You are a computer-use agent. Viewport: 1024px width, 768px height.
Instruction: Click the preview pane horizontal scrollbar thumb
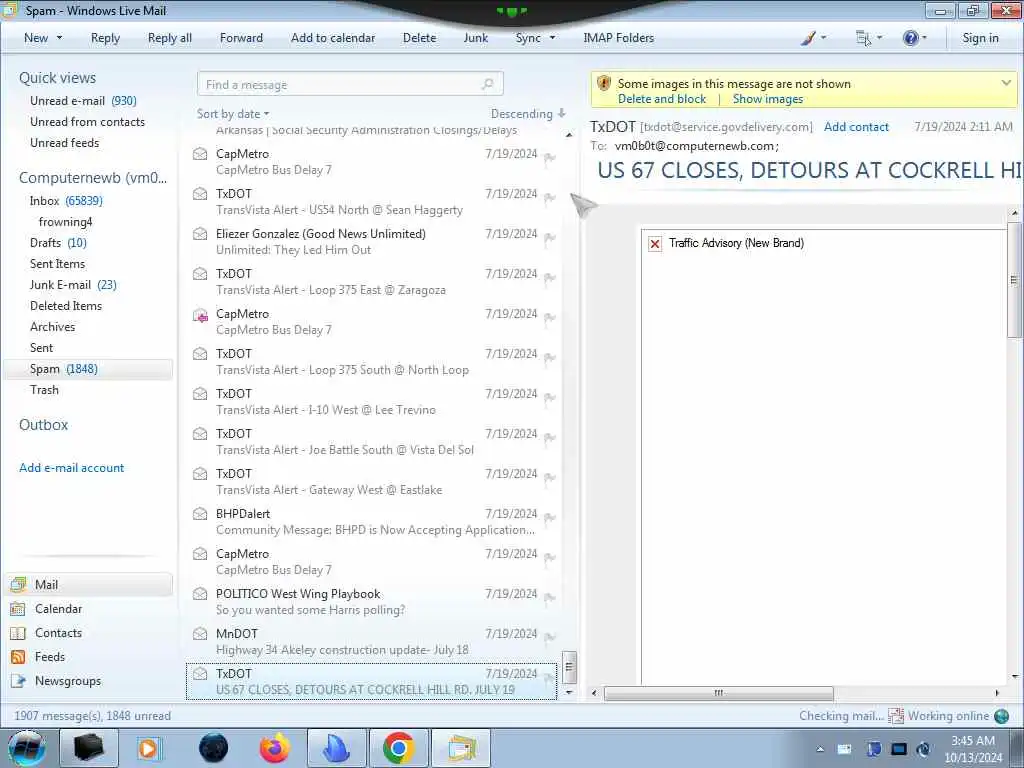click(718, 693)
